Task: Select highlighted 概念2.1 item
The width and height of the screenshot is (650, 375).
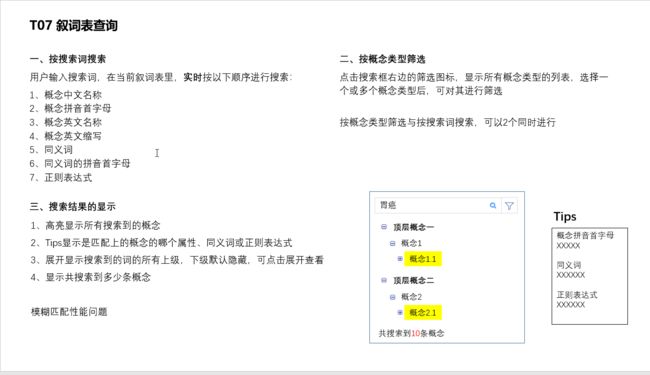Action: coord(422,313)
